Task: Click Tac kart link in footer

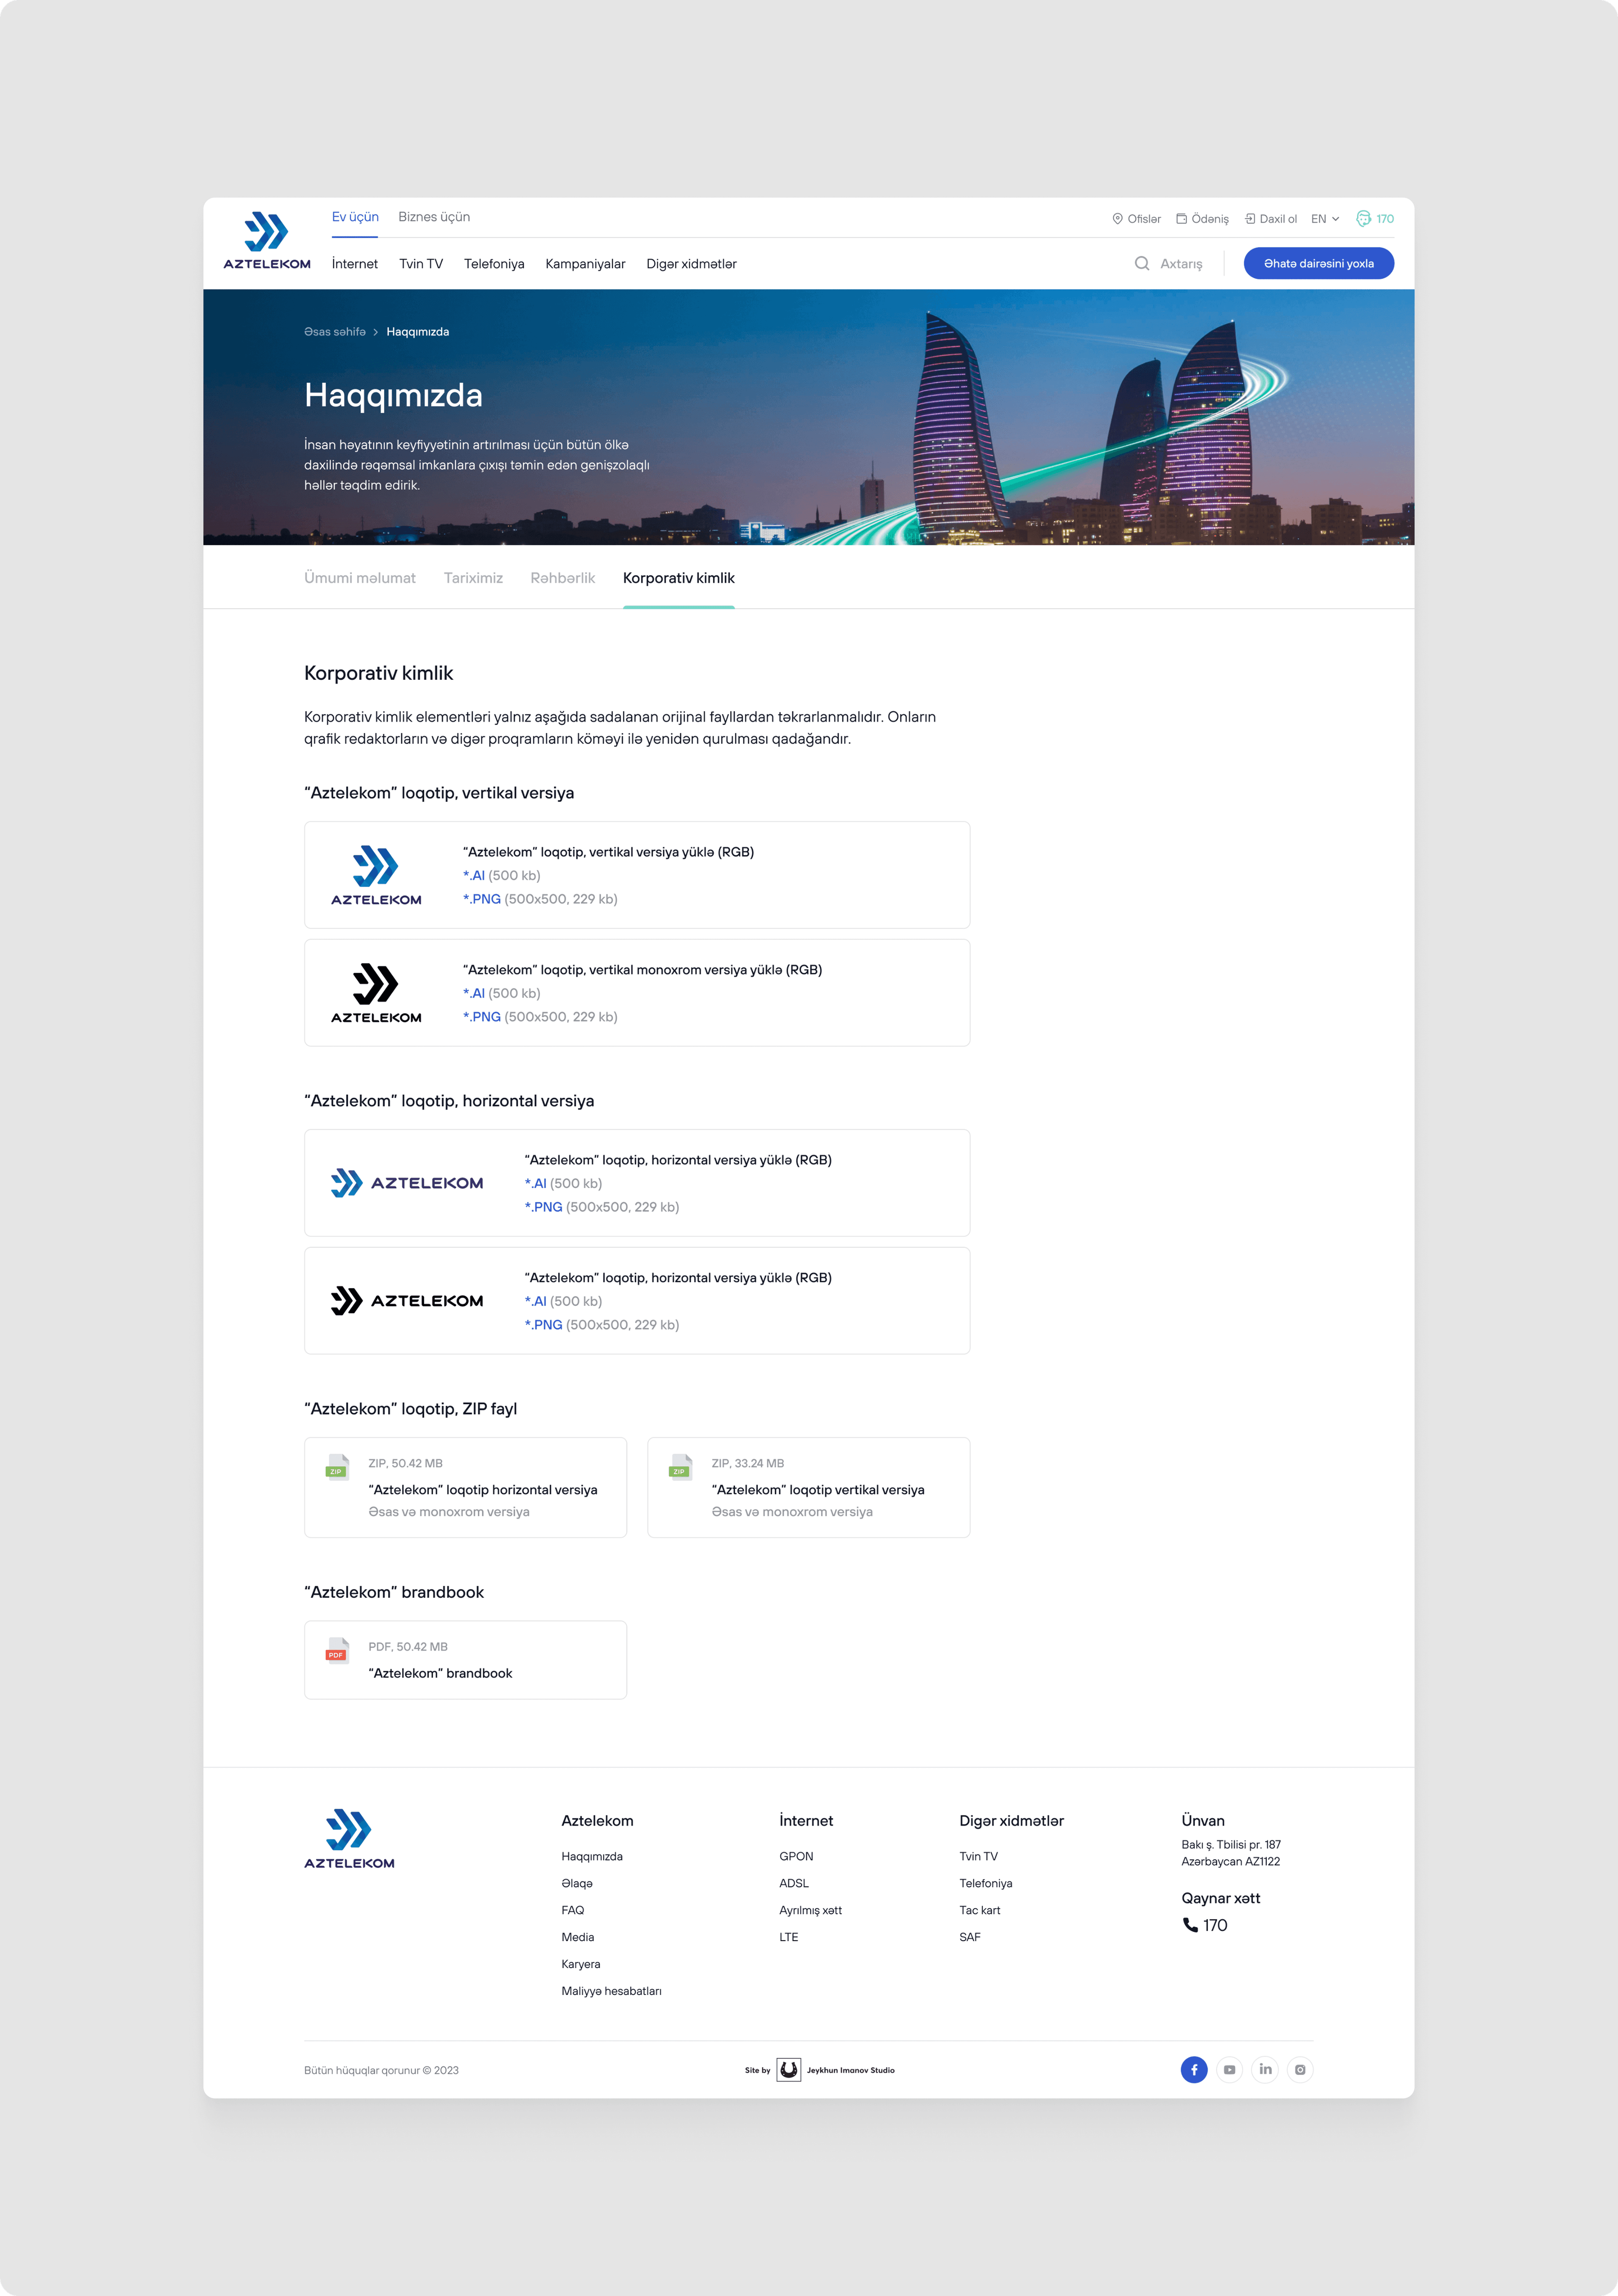Action: click(980, 1911)
